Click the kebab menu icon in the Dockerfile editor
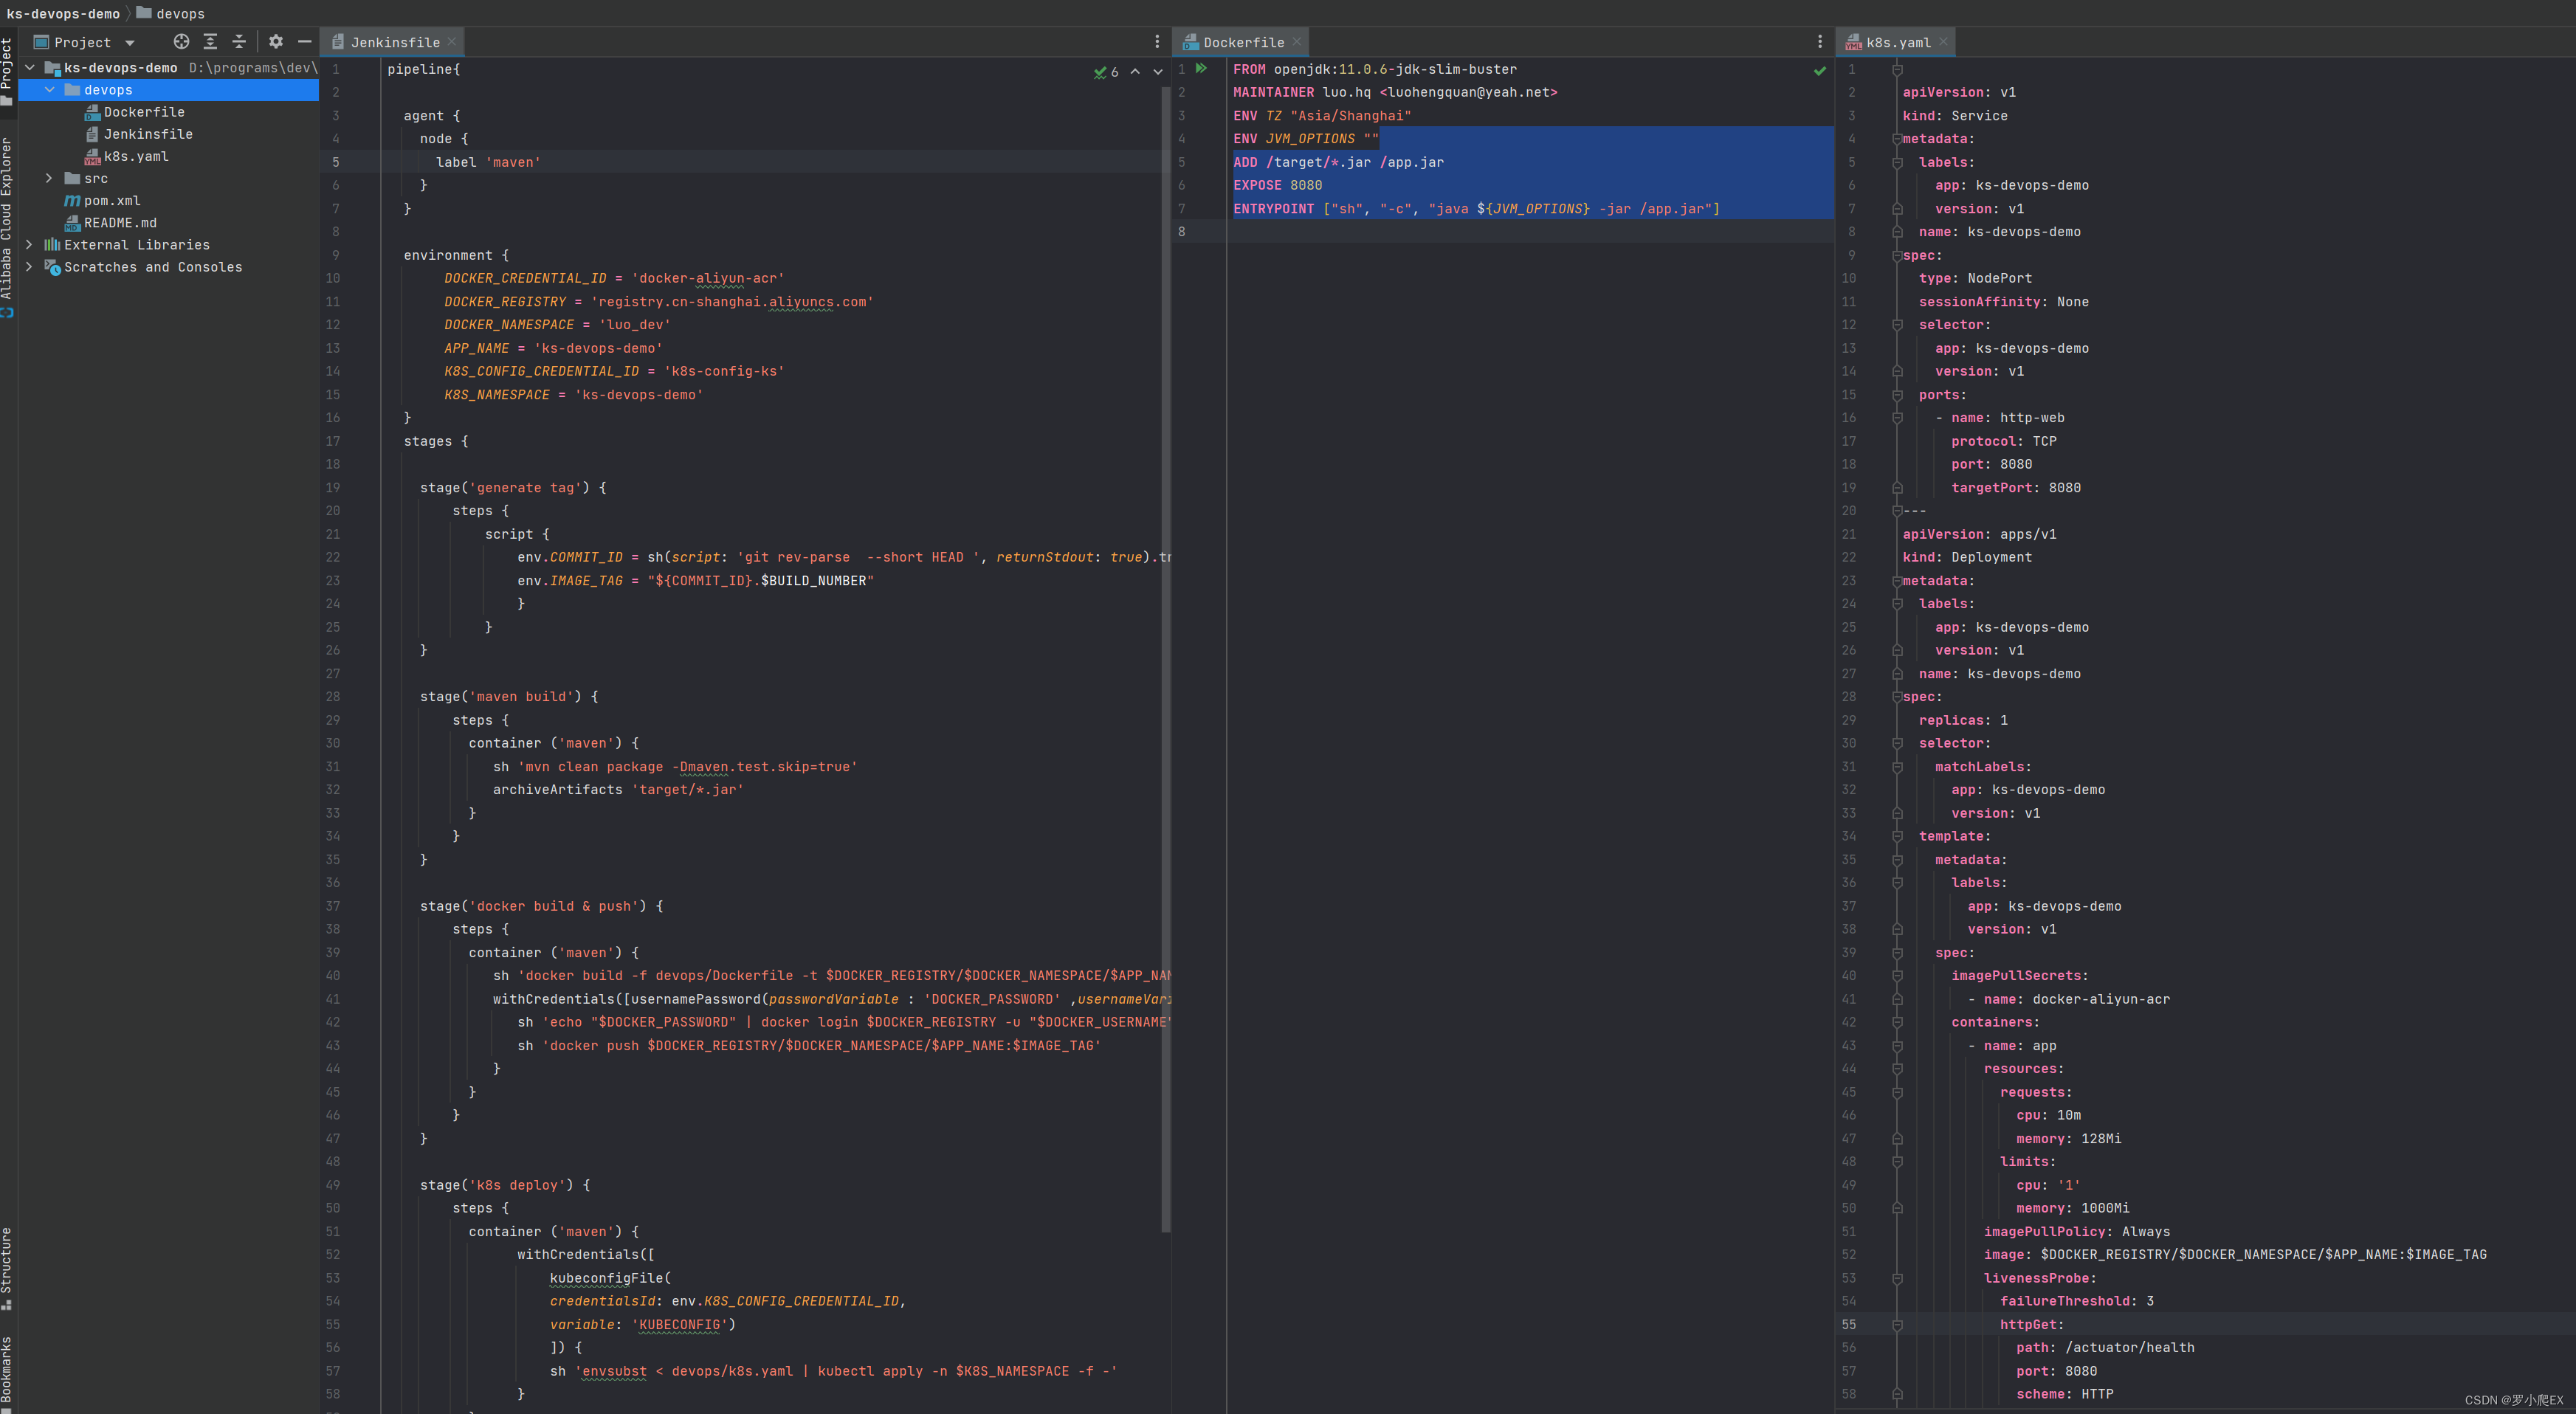The image size is (2576, 1414). (1820, 41)
